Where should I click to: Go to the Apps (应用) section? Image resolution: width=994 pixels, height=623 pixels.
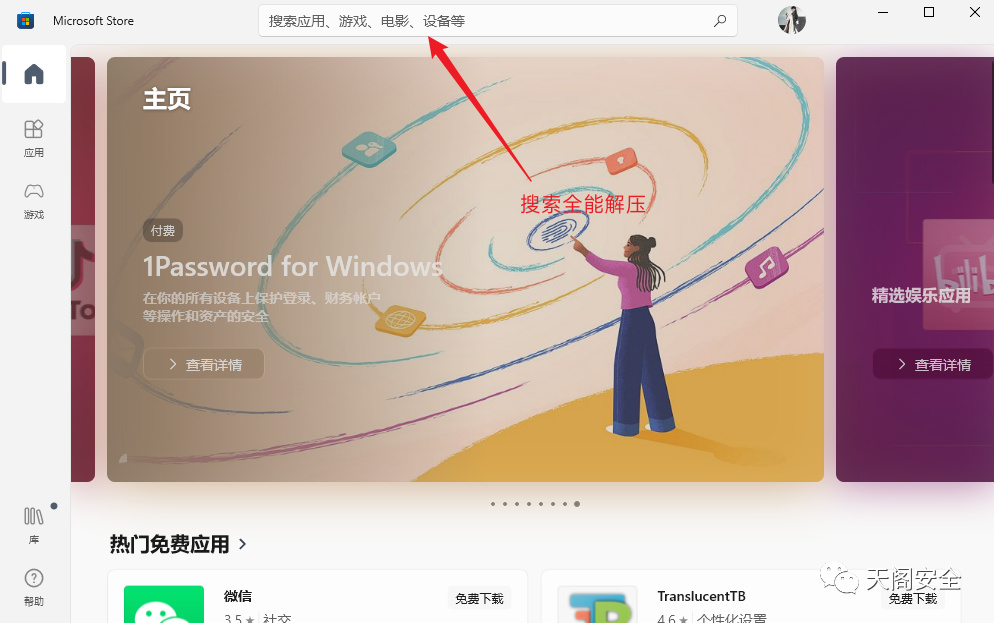coord(34,138)
